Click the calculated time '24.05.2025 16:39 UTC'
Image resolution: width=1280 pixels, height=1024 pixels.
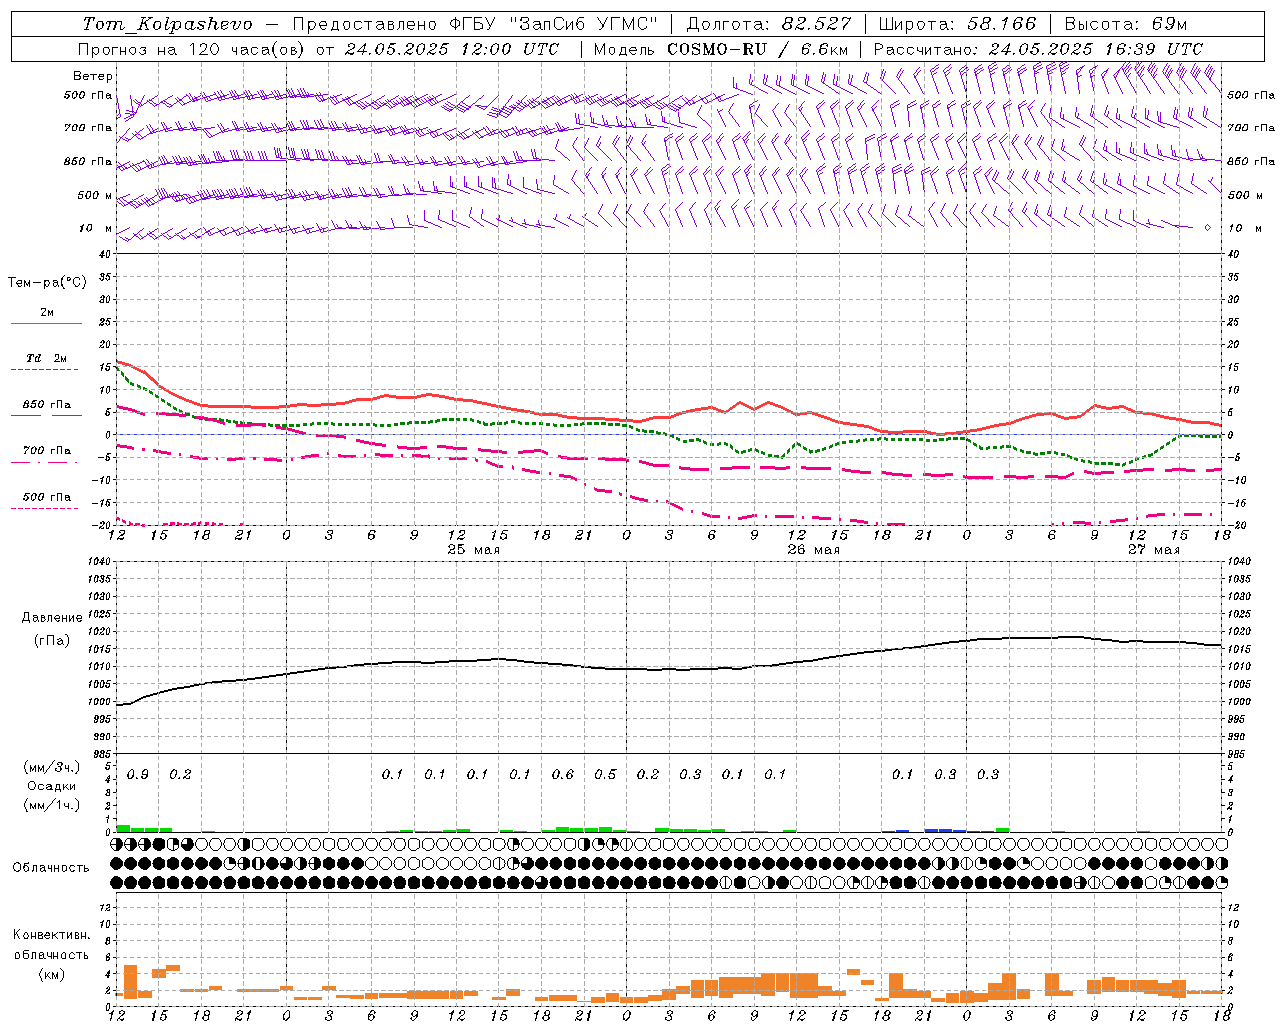point(1095,49)
